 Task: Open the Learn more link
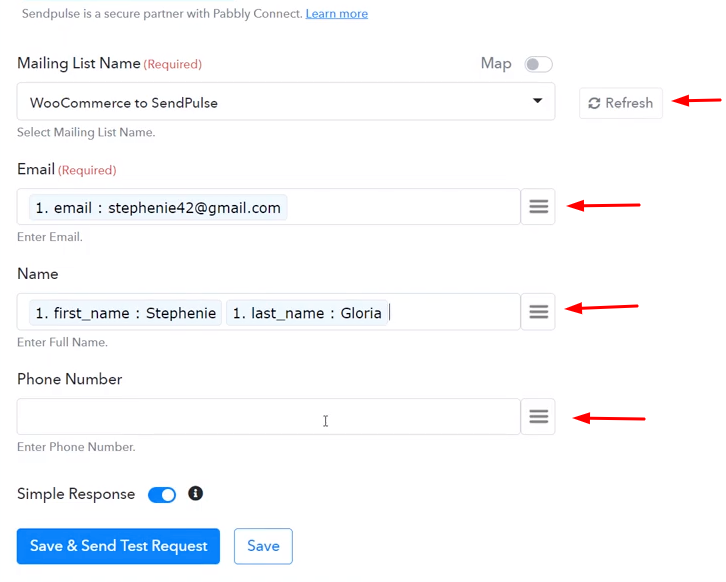click(337, 13)
